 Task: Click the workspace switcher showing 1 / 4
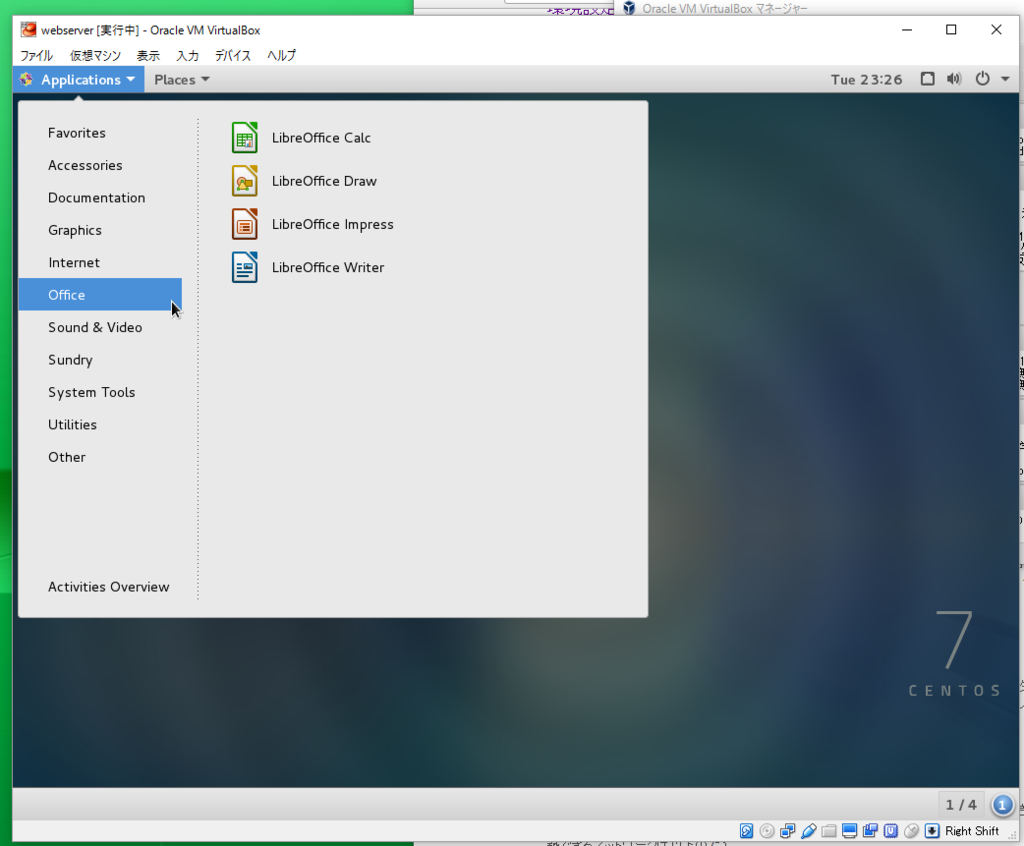(x=961, y=805)
